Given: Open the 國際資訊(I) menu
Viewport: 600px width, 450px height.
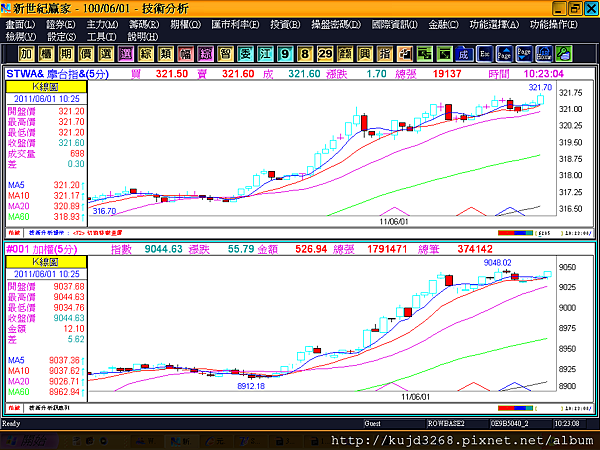Looking at the screenshot, I should 395,24.
